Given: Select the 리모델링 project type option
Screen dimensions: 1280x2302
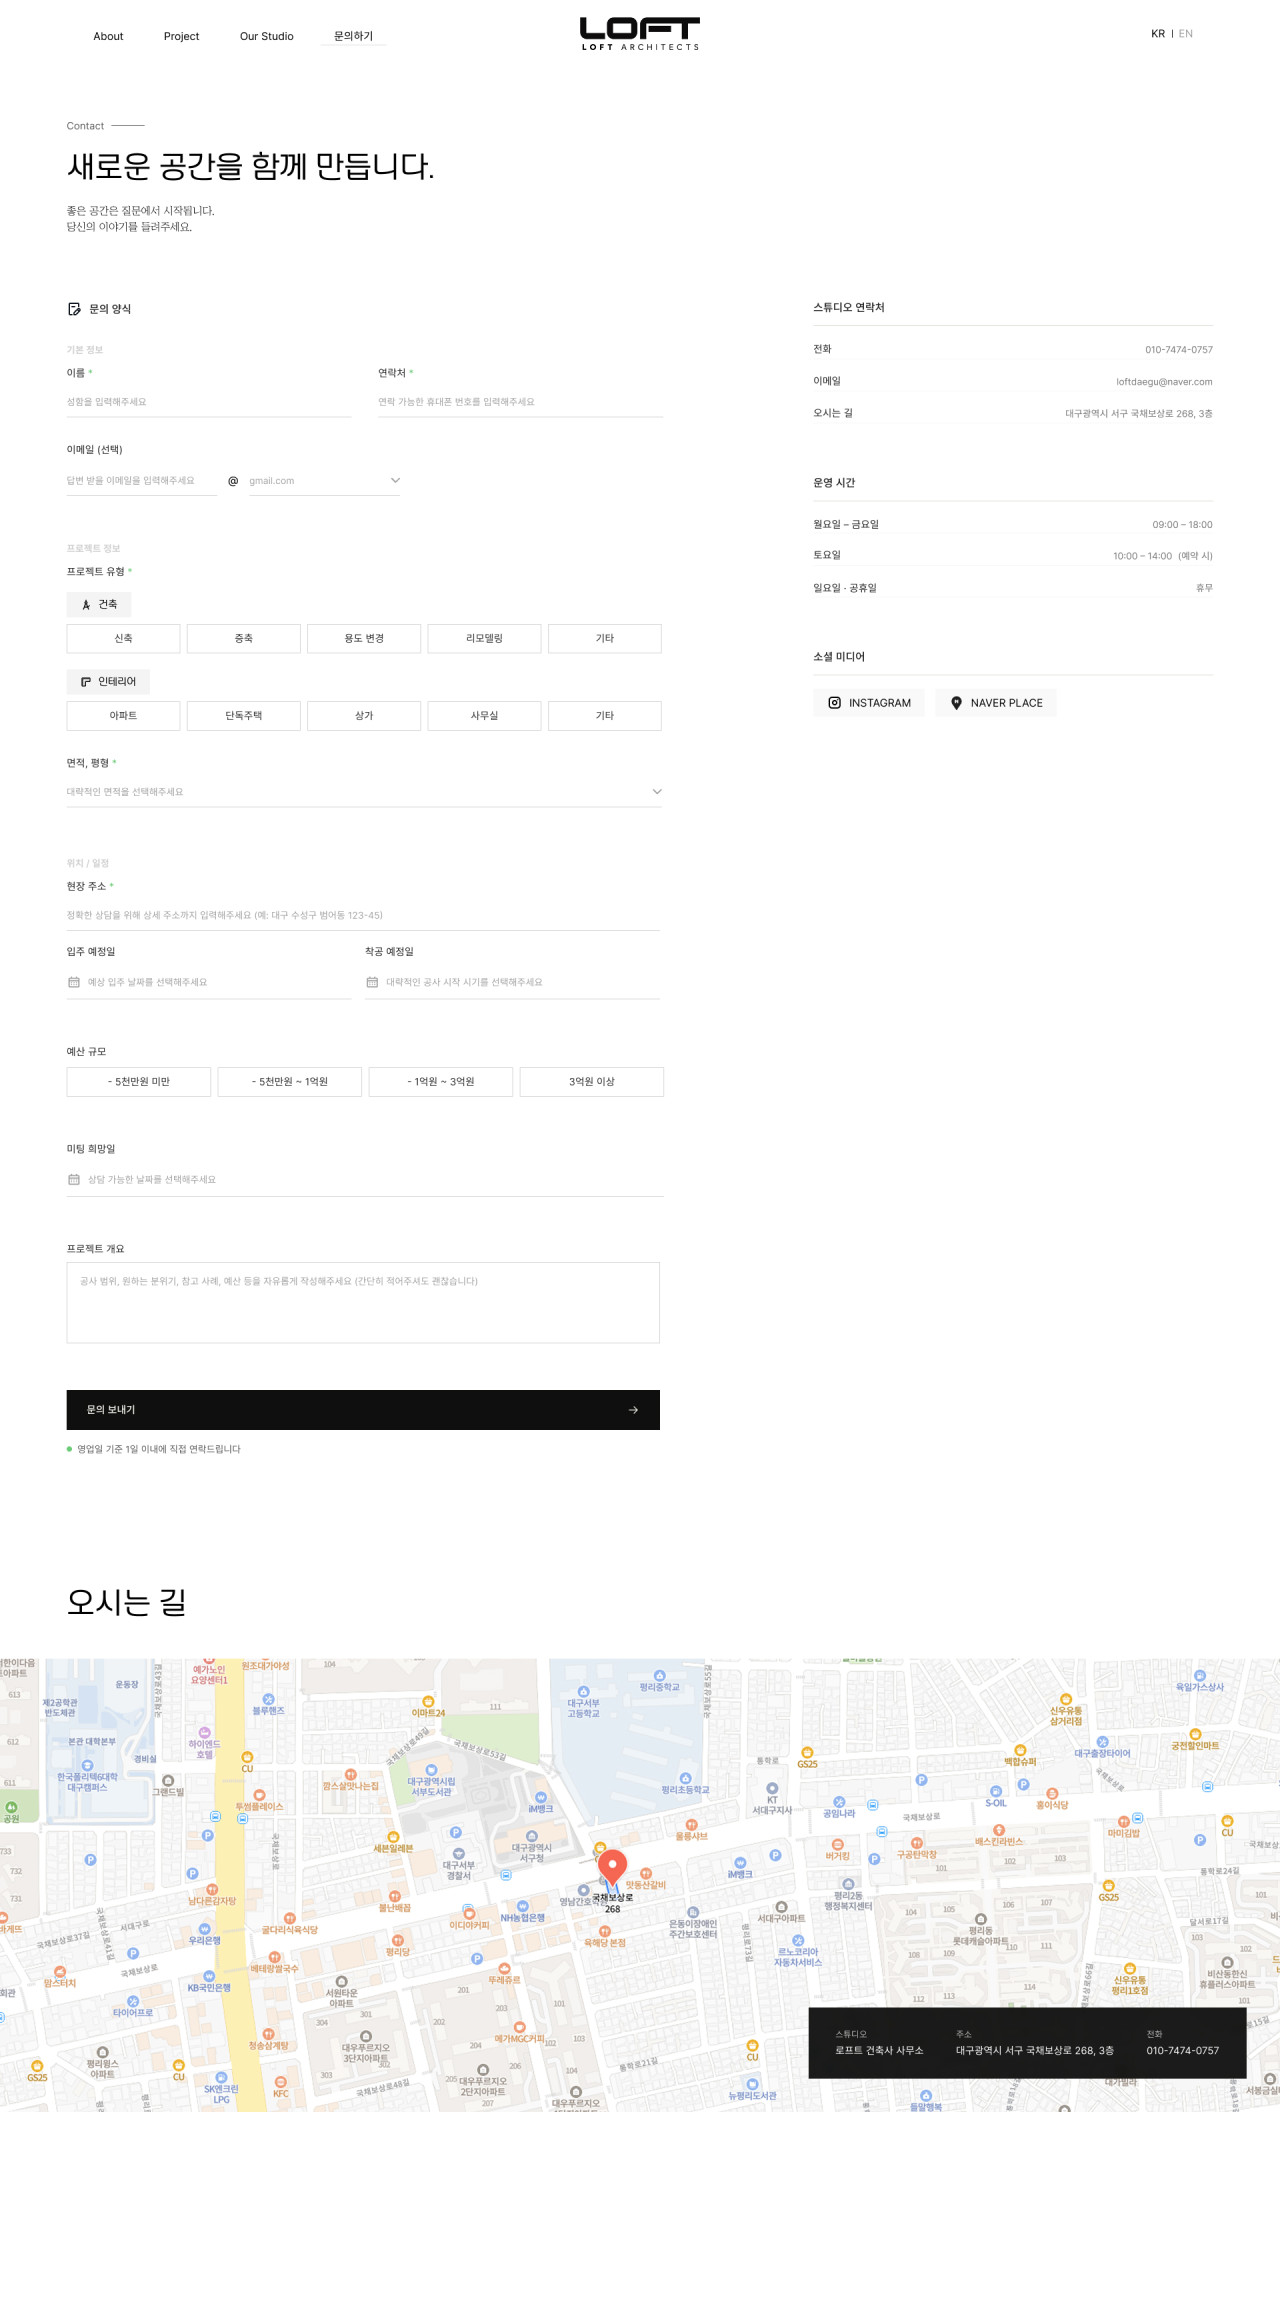Looking at the screenshot, I should pyautogui.click(x=484, y=638).
